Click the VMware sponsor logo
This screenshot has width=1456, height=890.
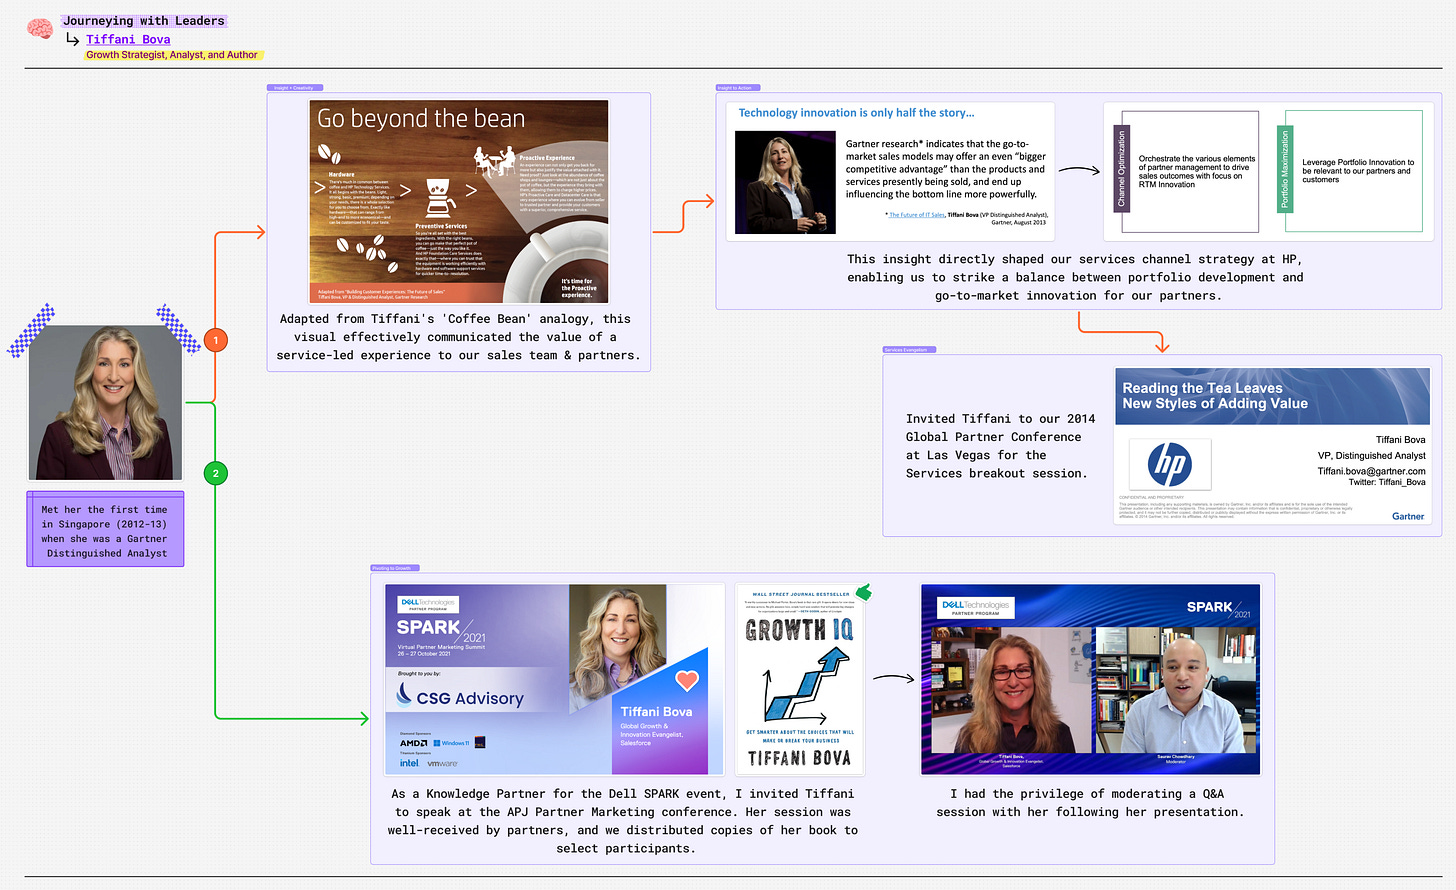pos(442,764)
